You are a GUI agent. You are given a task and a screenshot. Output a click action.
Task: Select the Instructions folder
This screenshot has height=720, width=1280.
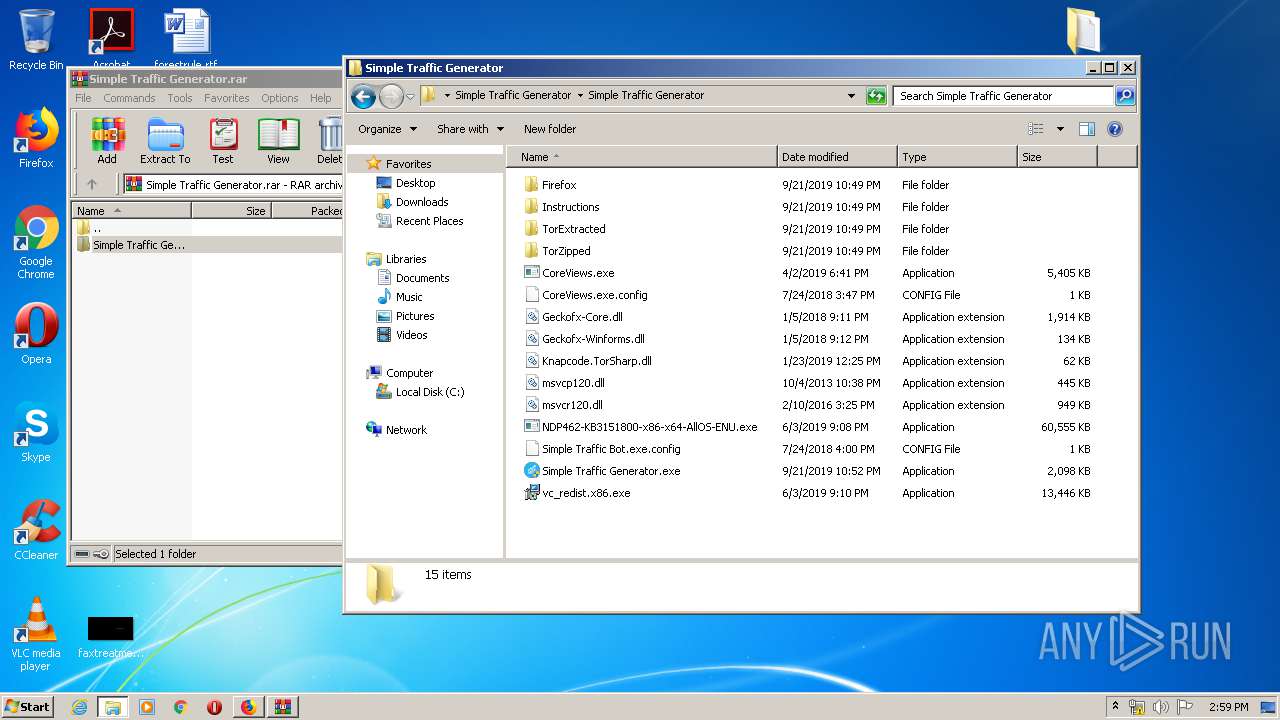click(x=570, y=207)
